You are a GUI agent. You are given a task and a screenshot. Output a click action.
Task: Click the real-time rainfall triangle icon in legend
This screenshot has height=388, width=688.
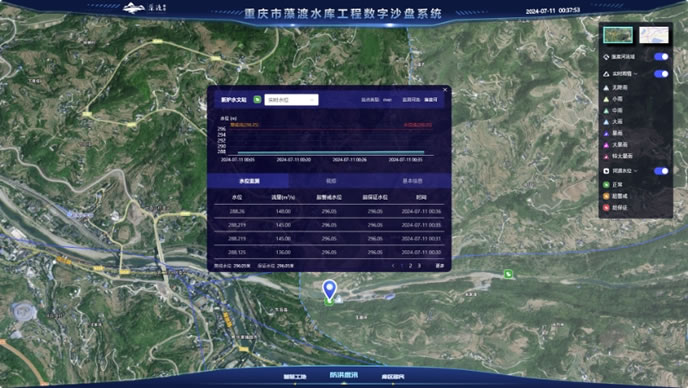click(x=606, y=74)
